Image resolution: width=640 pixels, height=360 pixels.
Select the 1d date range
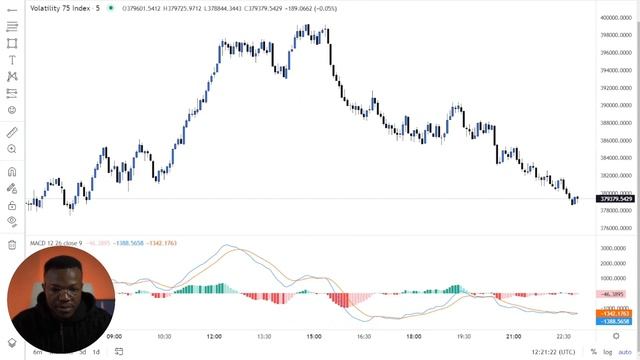[x=96, y=352]
